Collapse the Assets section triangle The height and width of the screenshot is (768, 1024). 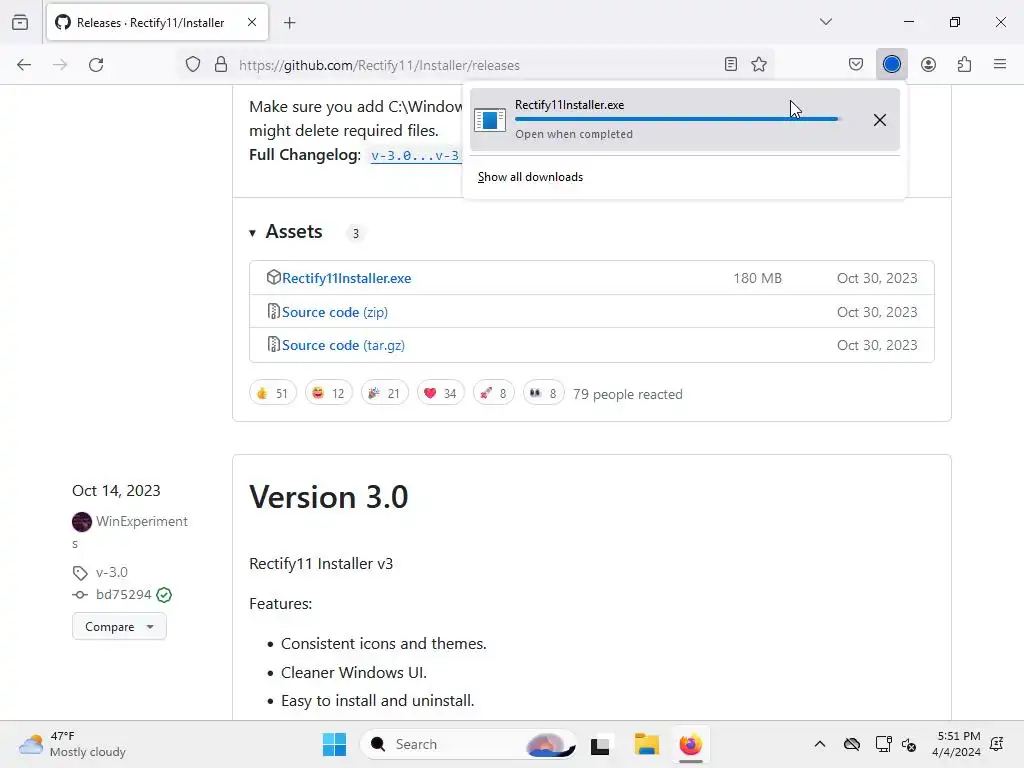click(253, 233)
